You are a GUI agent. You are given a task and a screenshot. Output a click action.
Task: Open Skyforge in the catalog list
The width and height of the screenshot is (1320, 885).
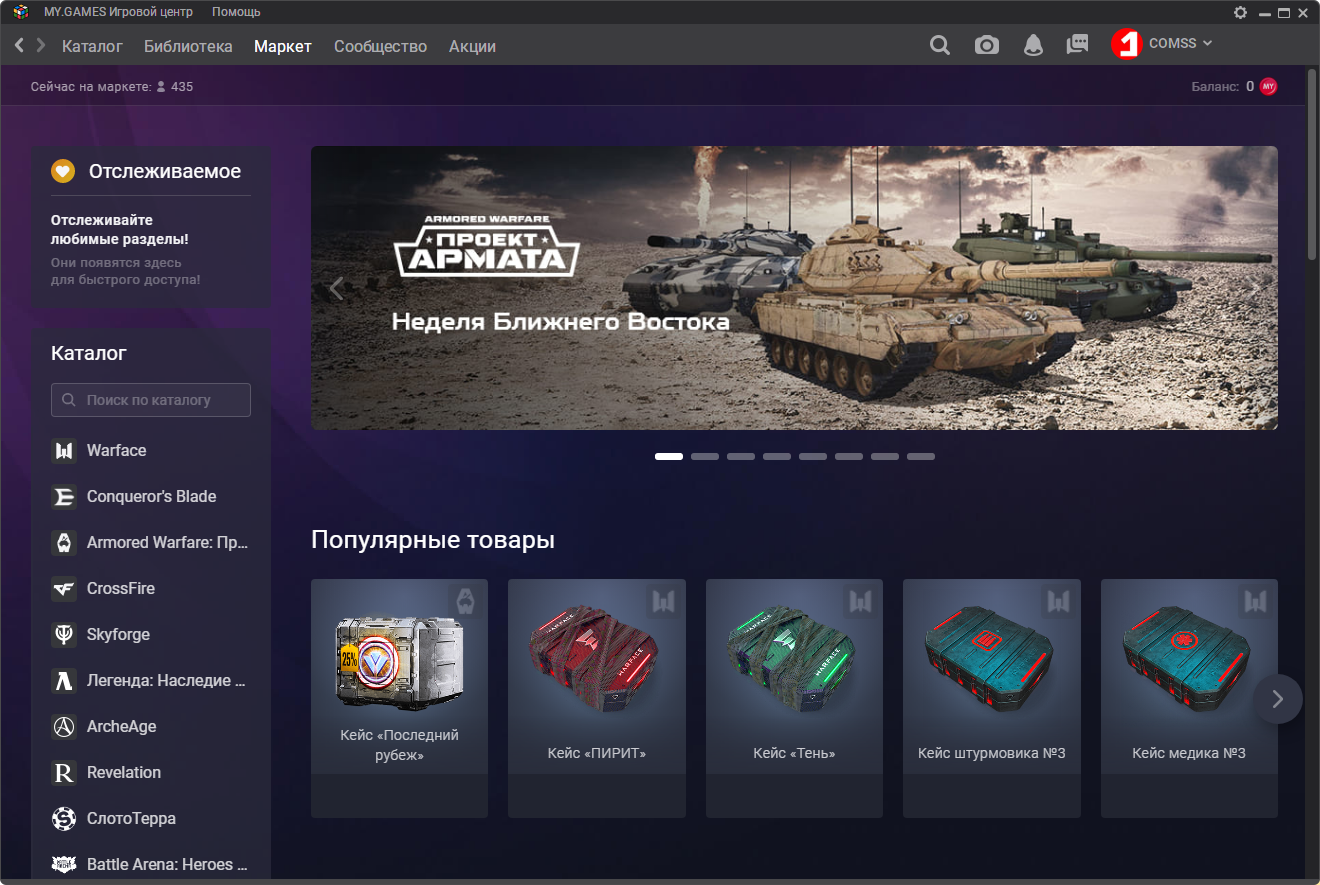click(x=151, y=635)
